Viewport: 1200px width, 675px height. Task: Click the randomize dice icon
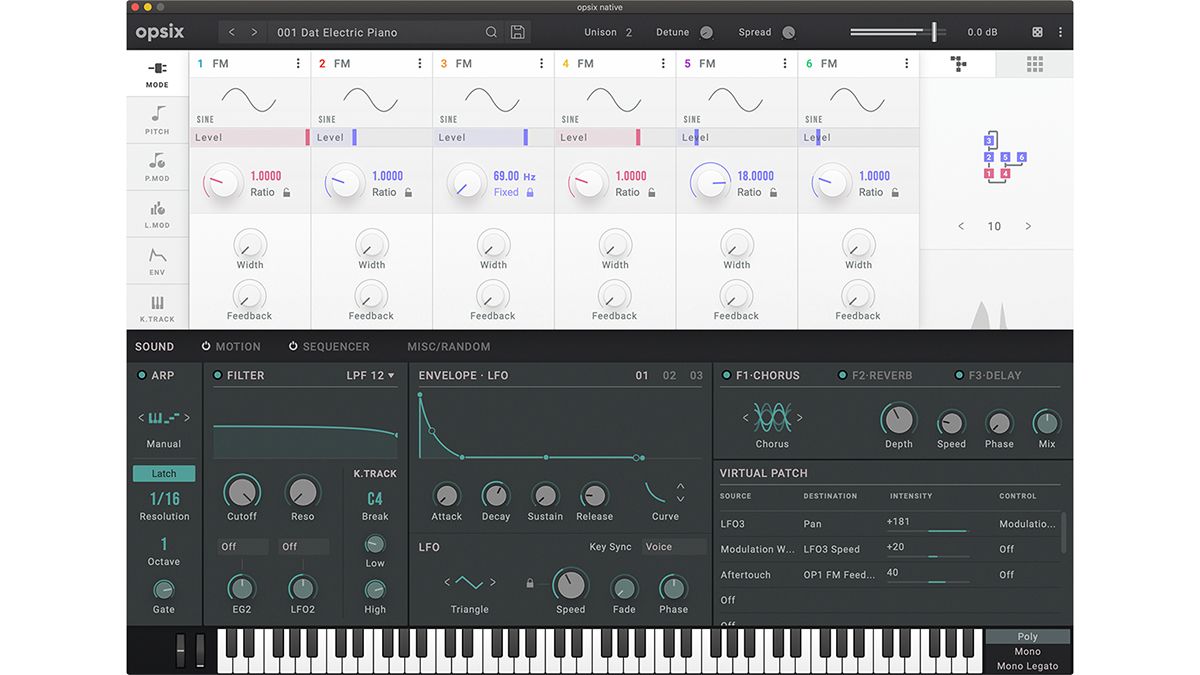pos(1037,32)
